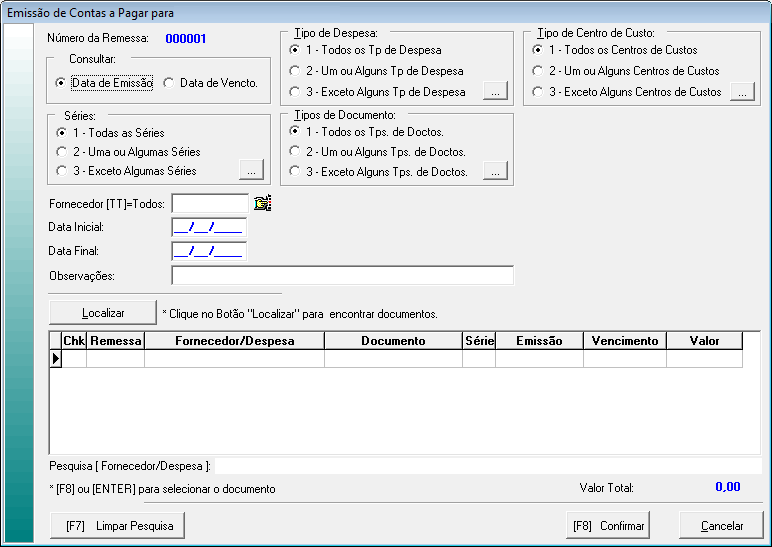Choose 2 - Um ou Alguns Tps. de Doctos.

295,152
